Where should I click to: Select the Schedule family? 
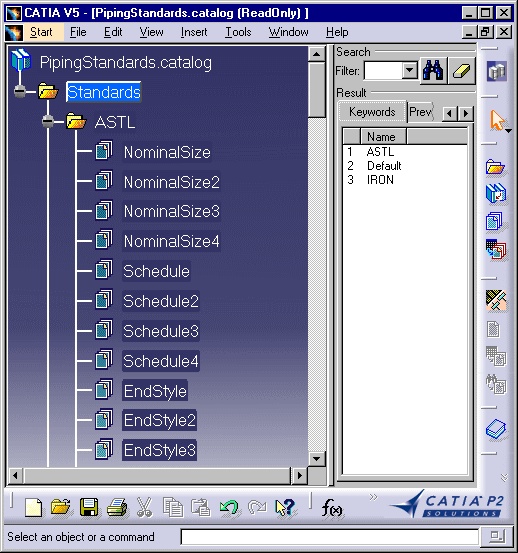[x=157, y=271]
